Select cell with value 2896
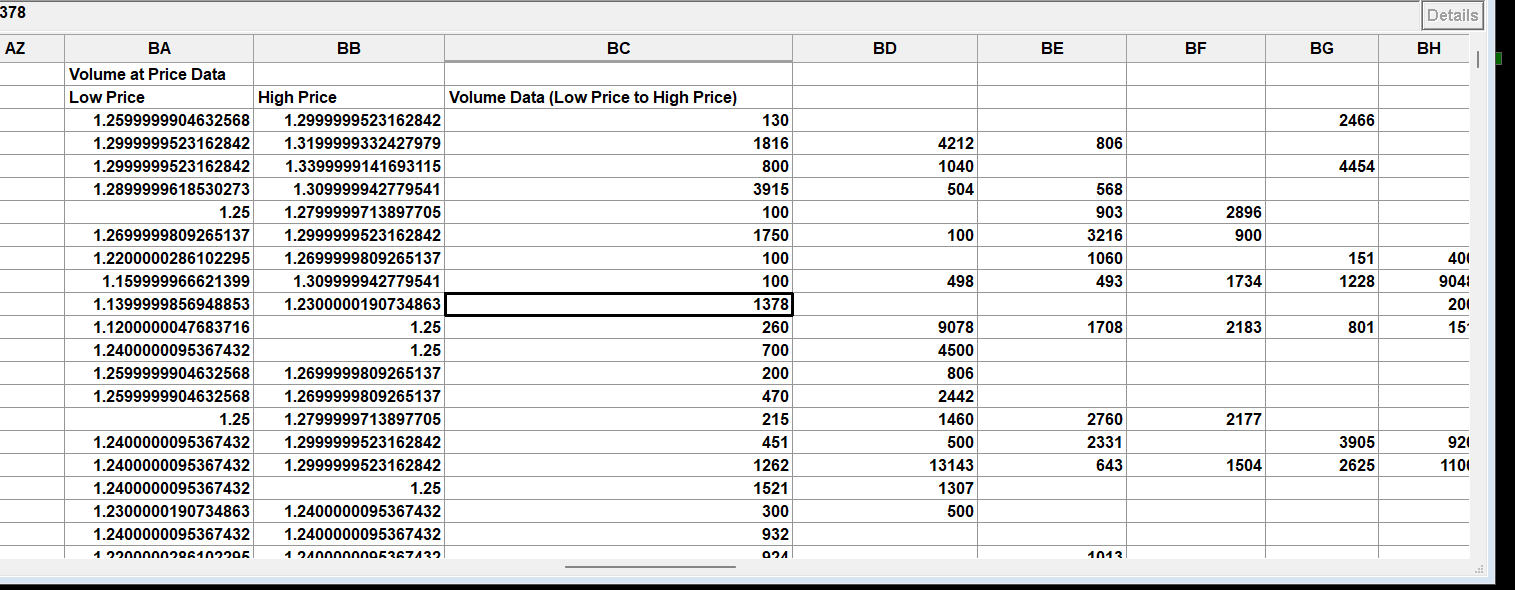 1196,212
